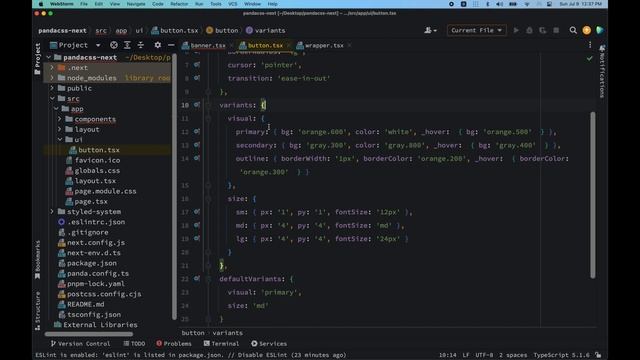The width and height of the screenshot is (640, 360).
Task: Open the Version Control tool window
Action: [80, 344]
